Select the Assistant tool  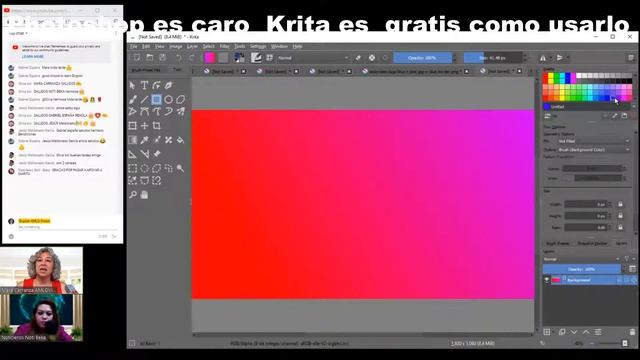point(132,154)
